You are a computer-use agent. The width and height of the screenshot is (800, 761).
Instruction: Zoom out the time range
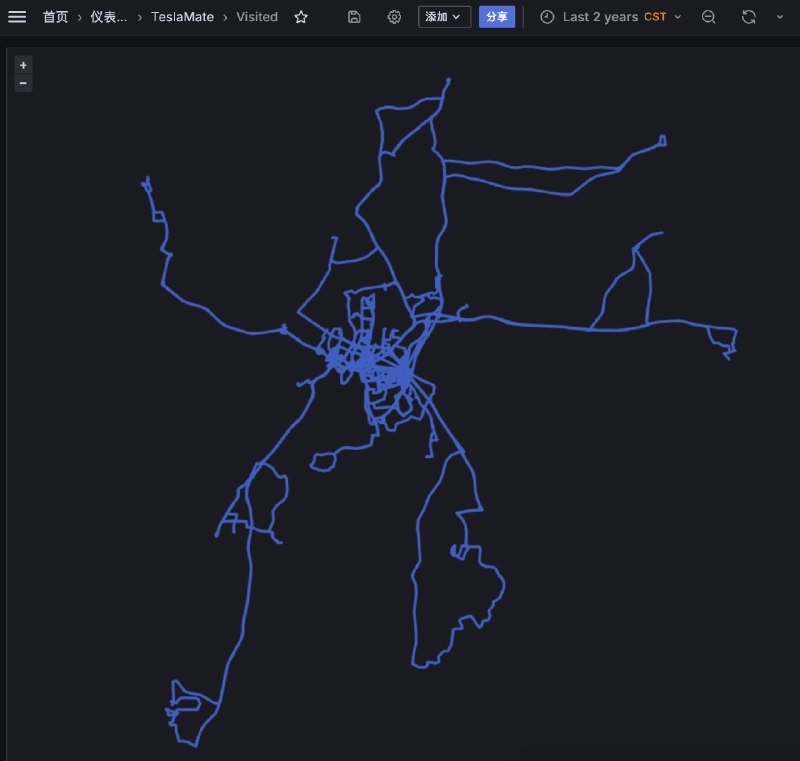coord(708,17)
